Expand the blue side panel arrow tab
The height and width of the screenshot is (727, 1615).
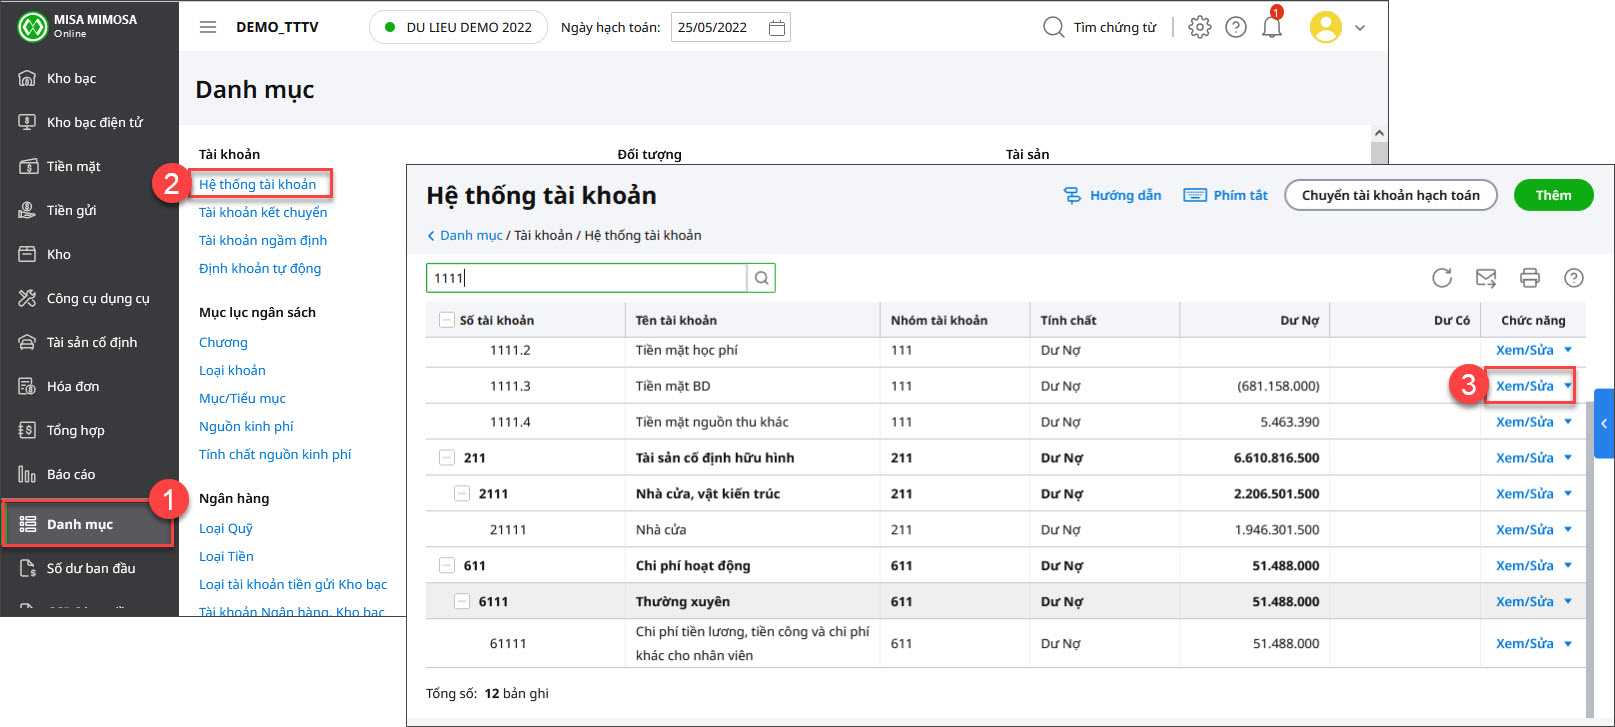pos(1604,423)
